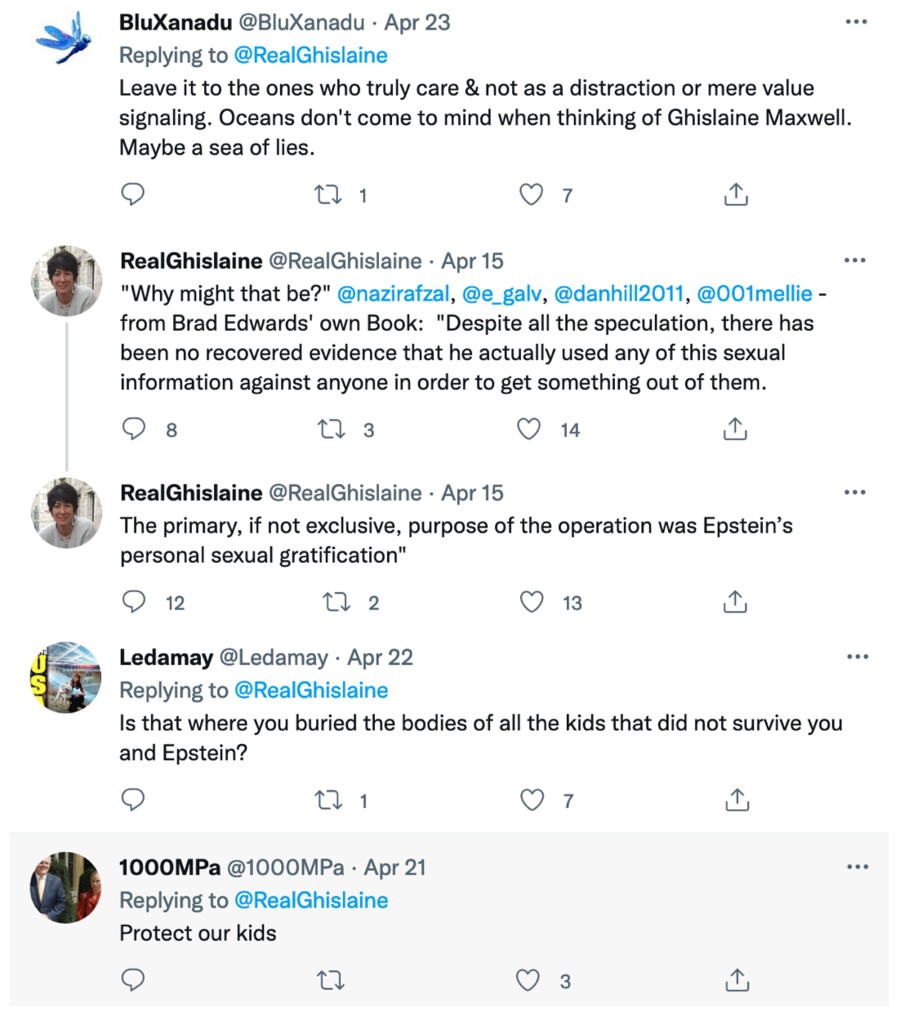Share BluXanadu's tweet
Image resolution: width=900 pixels, height=1016 pixels.
click(736, 195)
